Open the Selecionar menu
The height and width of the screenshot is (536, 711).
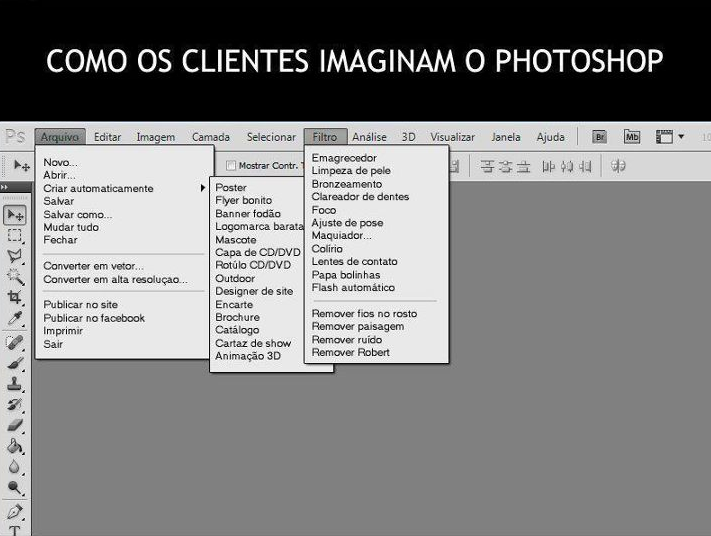(x=271, y=137)
